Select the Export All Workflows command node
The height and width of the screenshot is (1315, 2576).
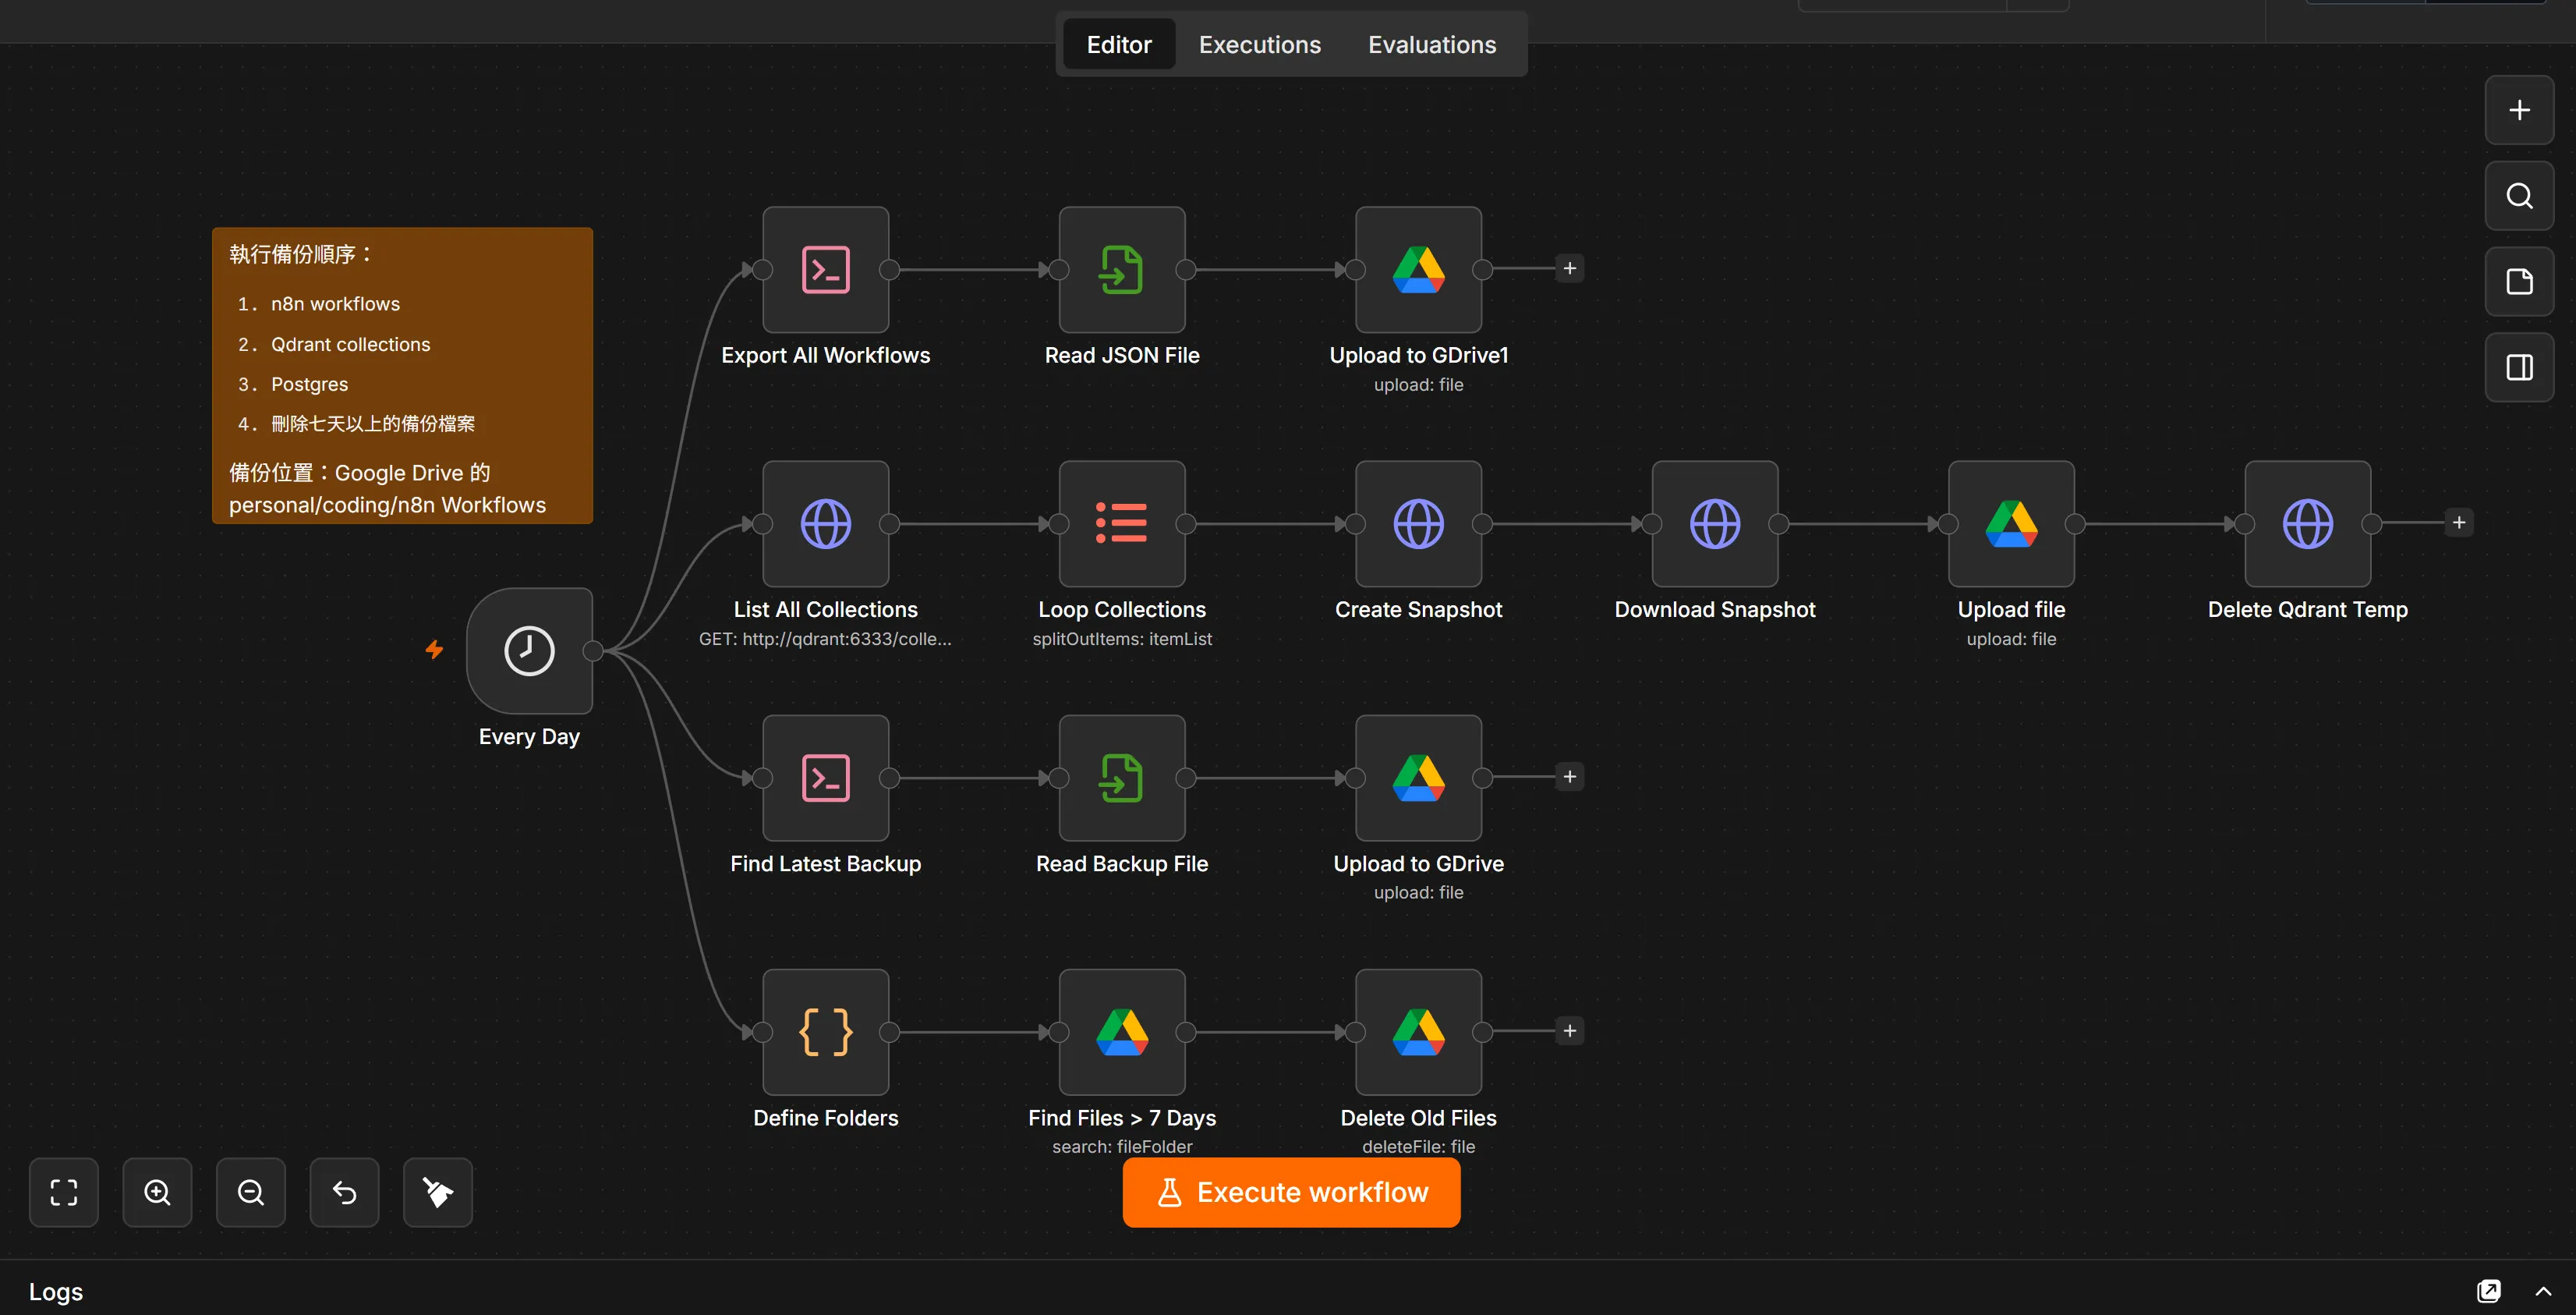(x=825, y=269)
